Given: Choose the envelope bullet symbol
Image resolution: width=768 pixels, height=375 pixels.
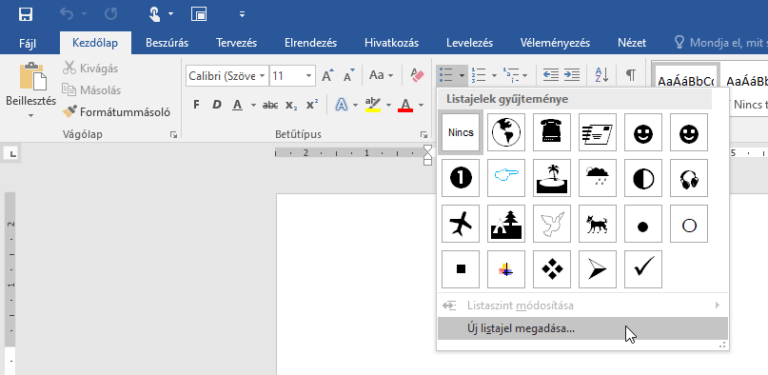Looking at the screenshot, I should tap(598, 132).
